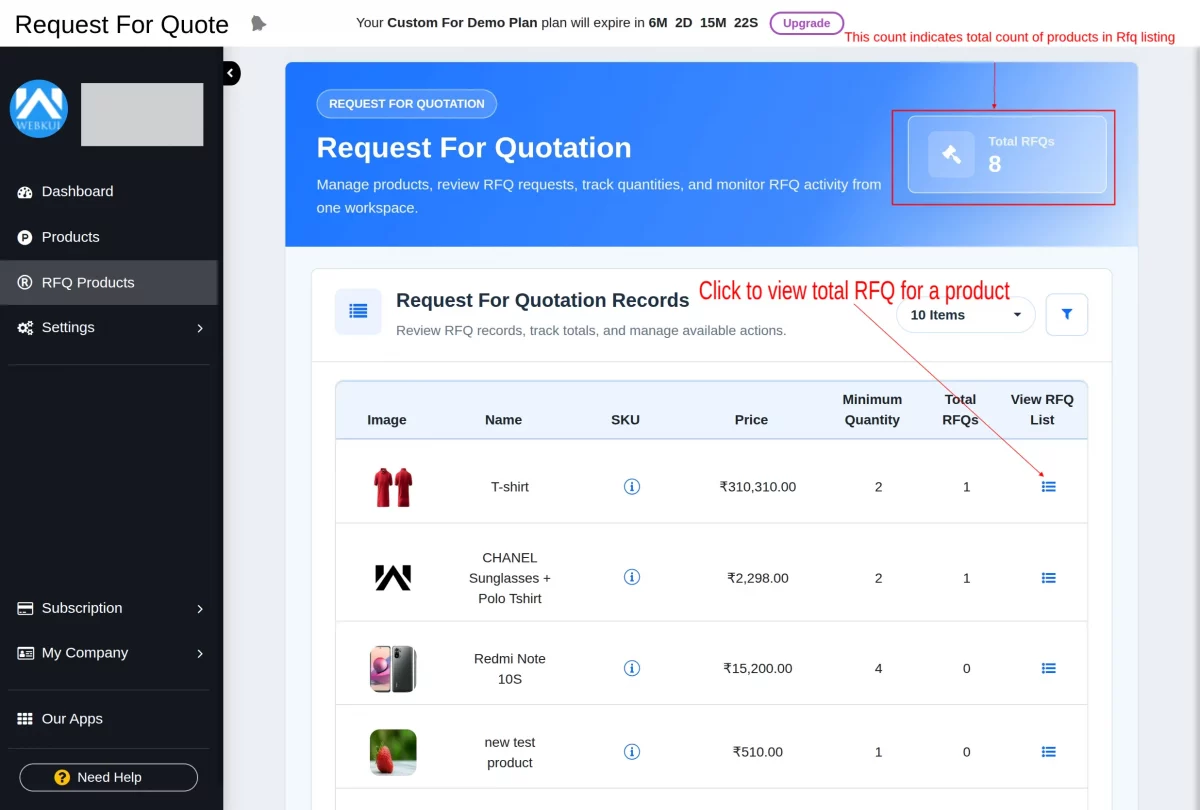Click the Webkul logo avatar
The width and height of the screenshot is (1200, 810).
coord(39,109)
